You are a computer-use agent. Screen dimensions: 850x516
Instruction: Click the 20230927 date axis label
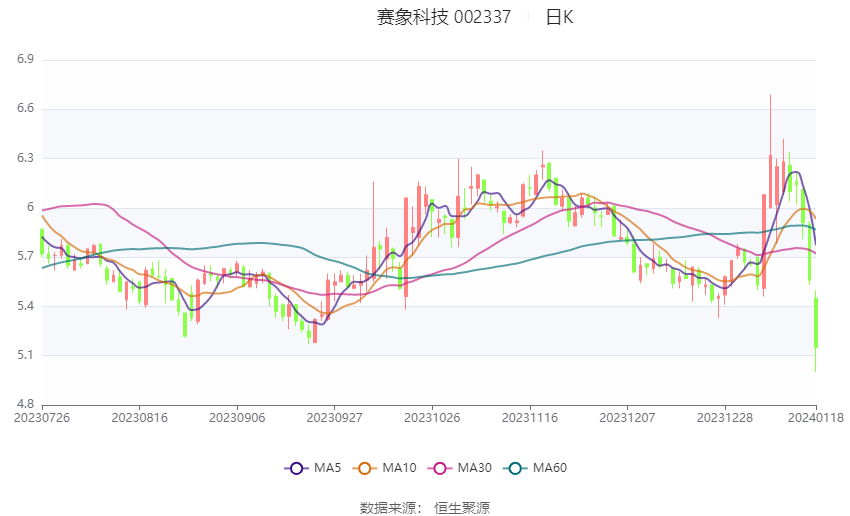pyautogui.click(x=334, y=417)
